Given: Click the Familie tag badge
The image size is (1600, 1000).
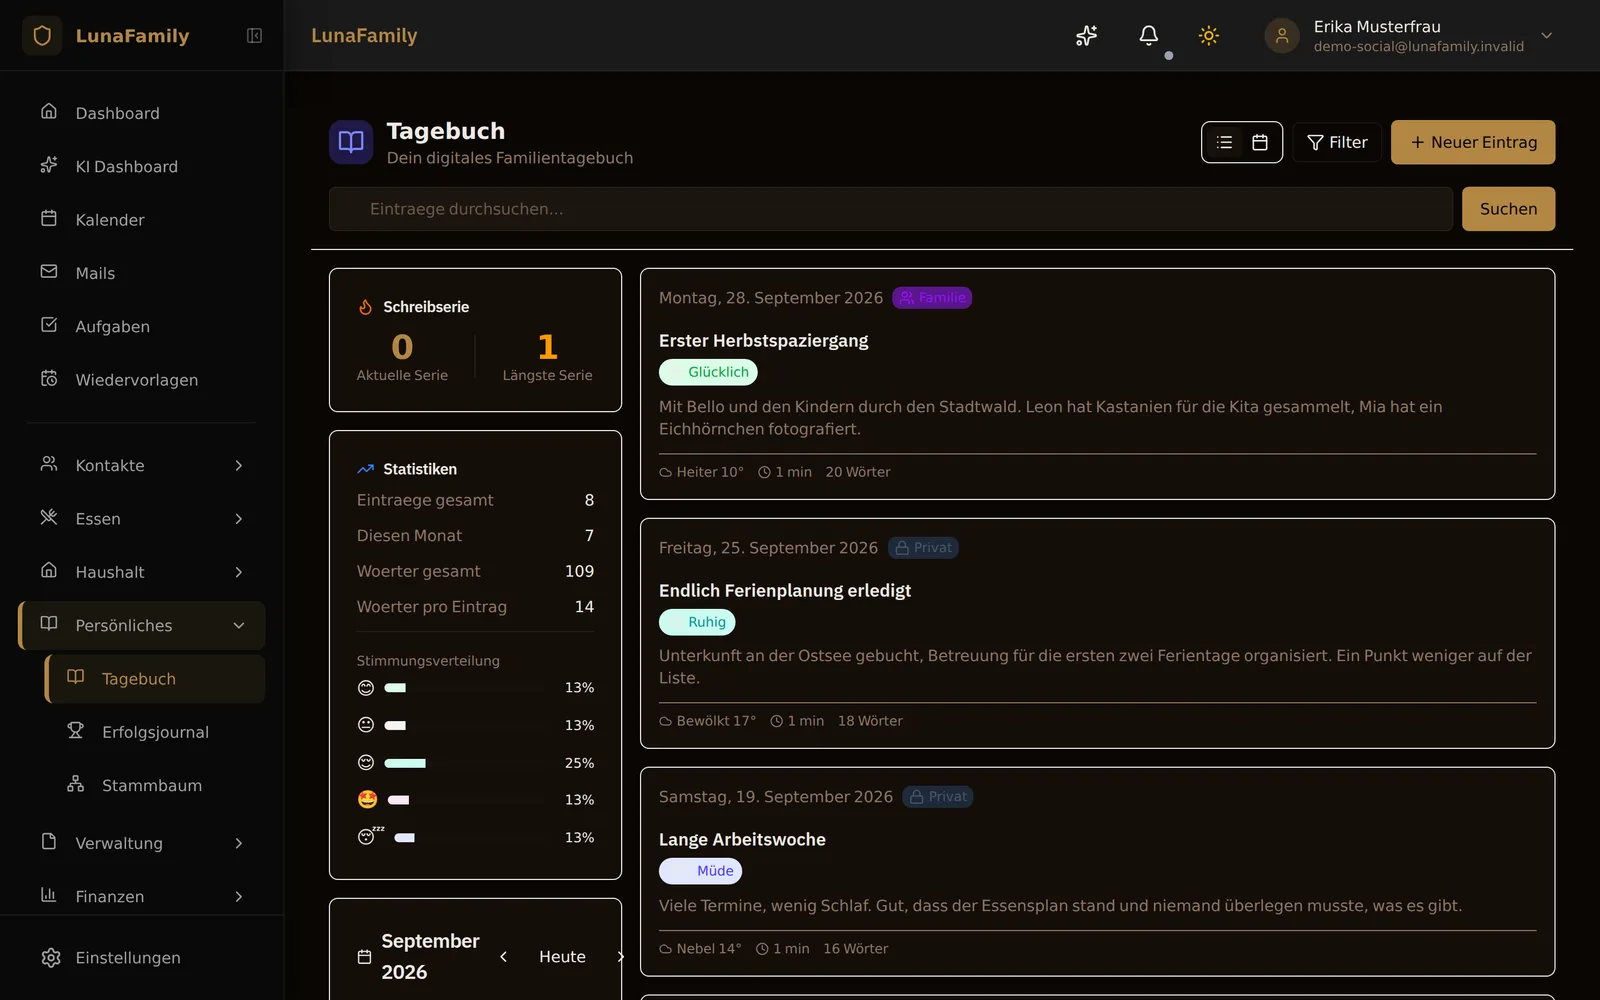Looking at the screenshot, I should (932, 298).
